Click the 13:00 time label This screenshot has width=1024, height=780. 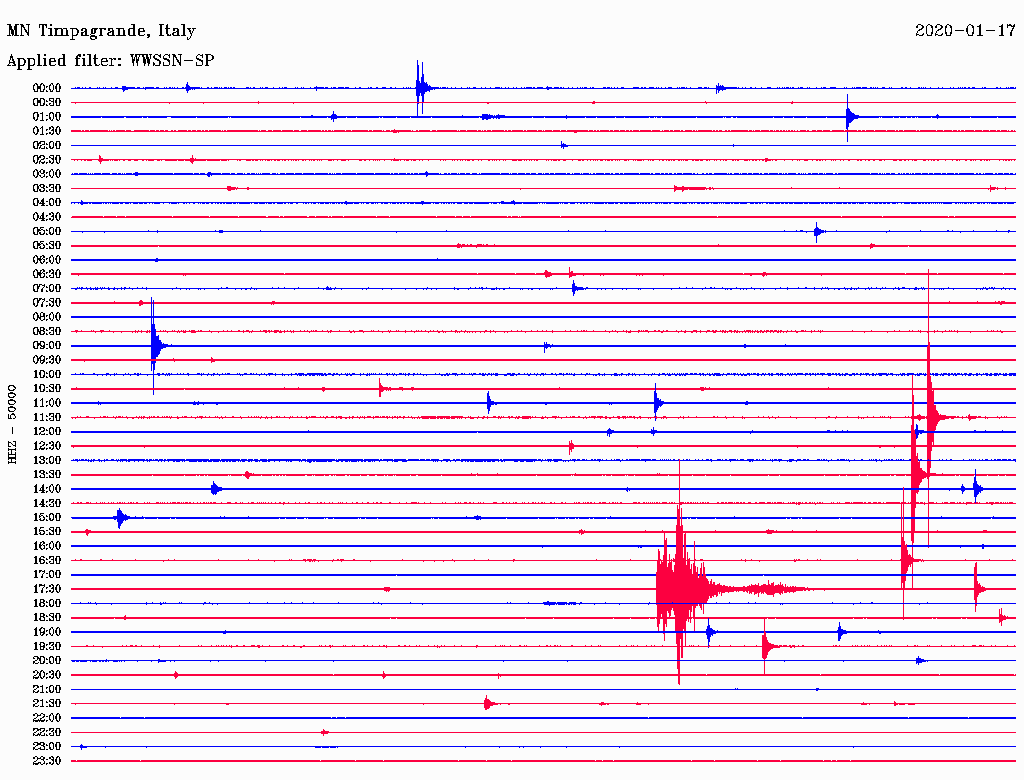click(47, 461)
